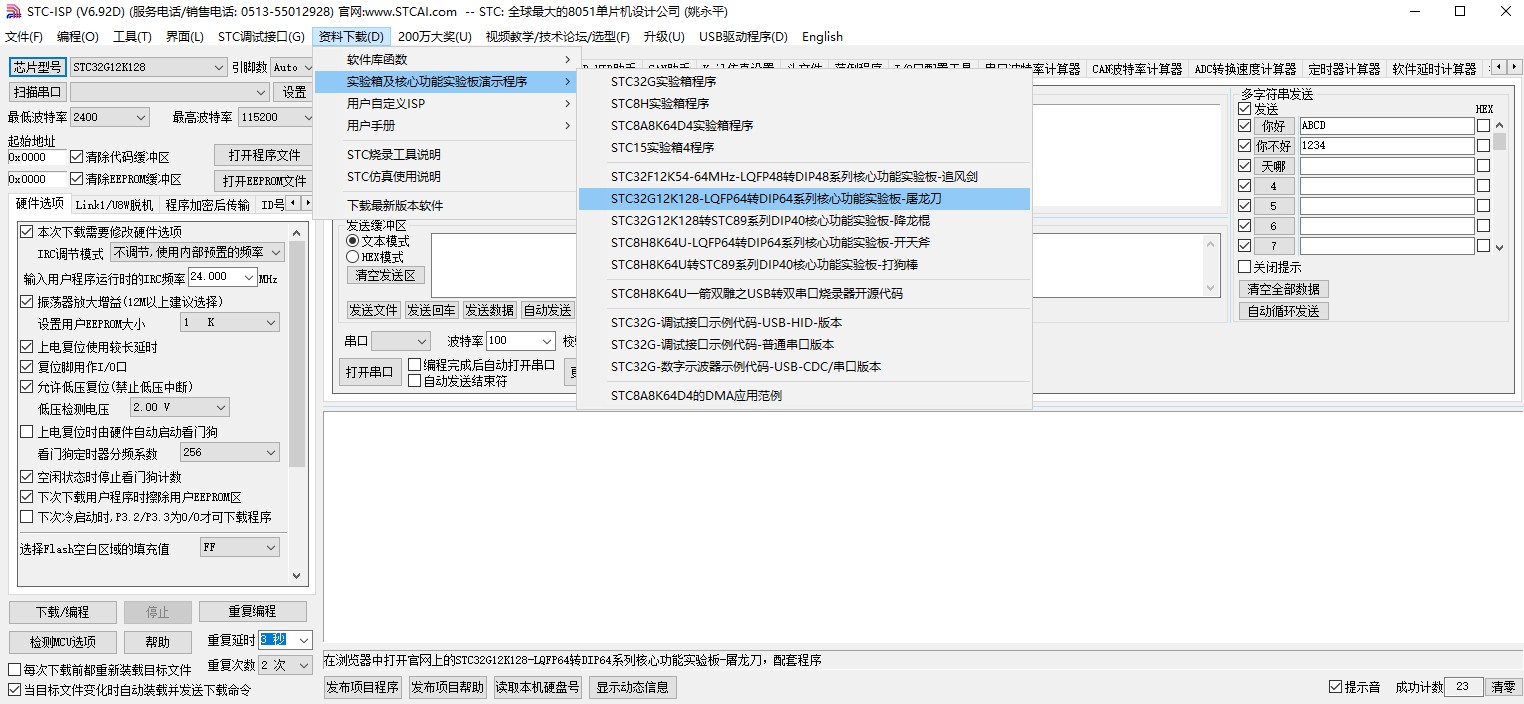The width and height of the screenshot is (1524, 704).
Task: Click the hardware options tab scroll-right arrow
Action: (x=307, y=203)
